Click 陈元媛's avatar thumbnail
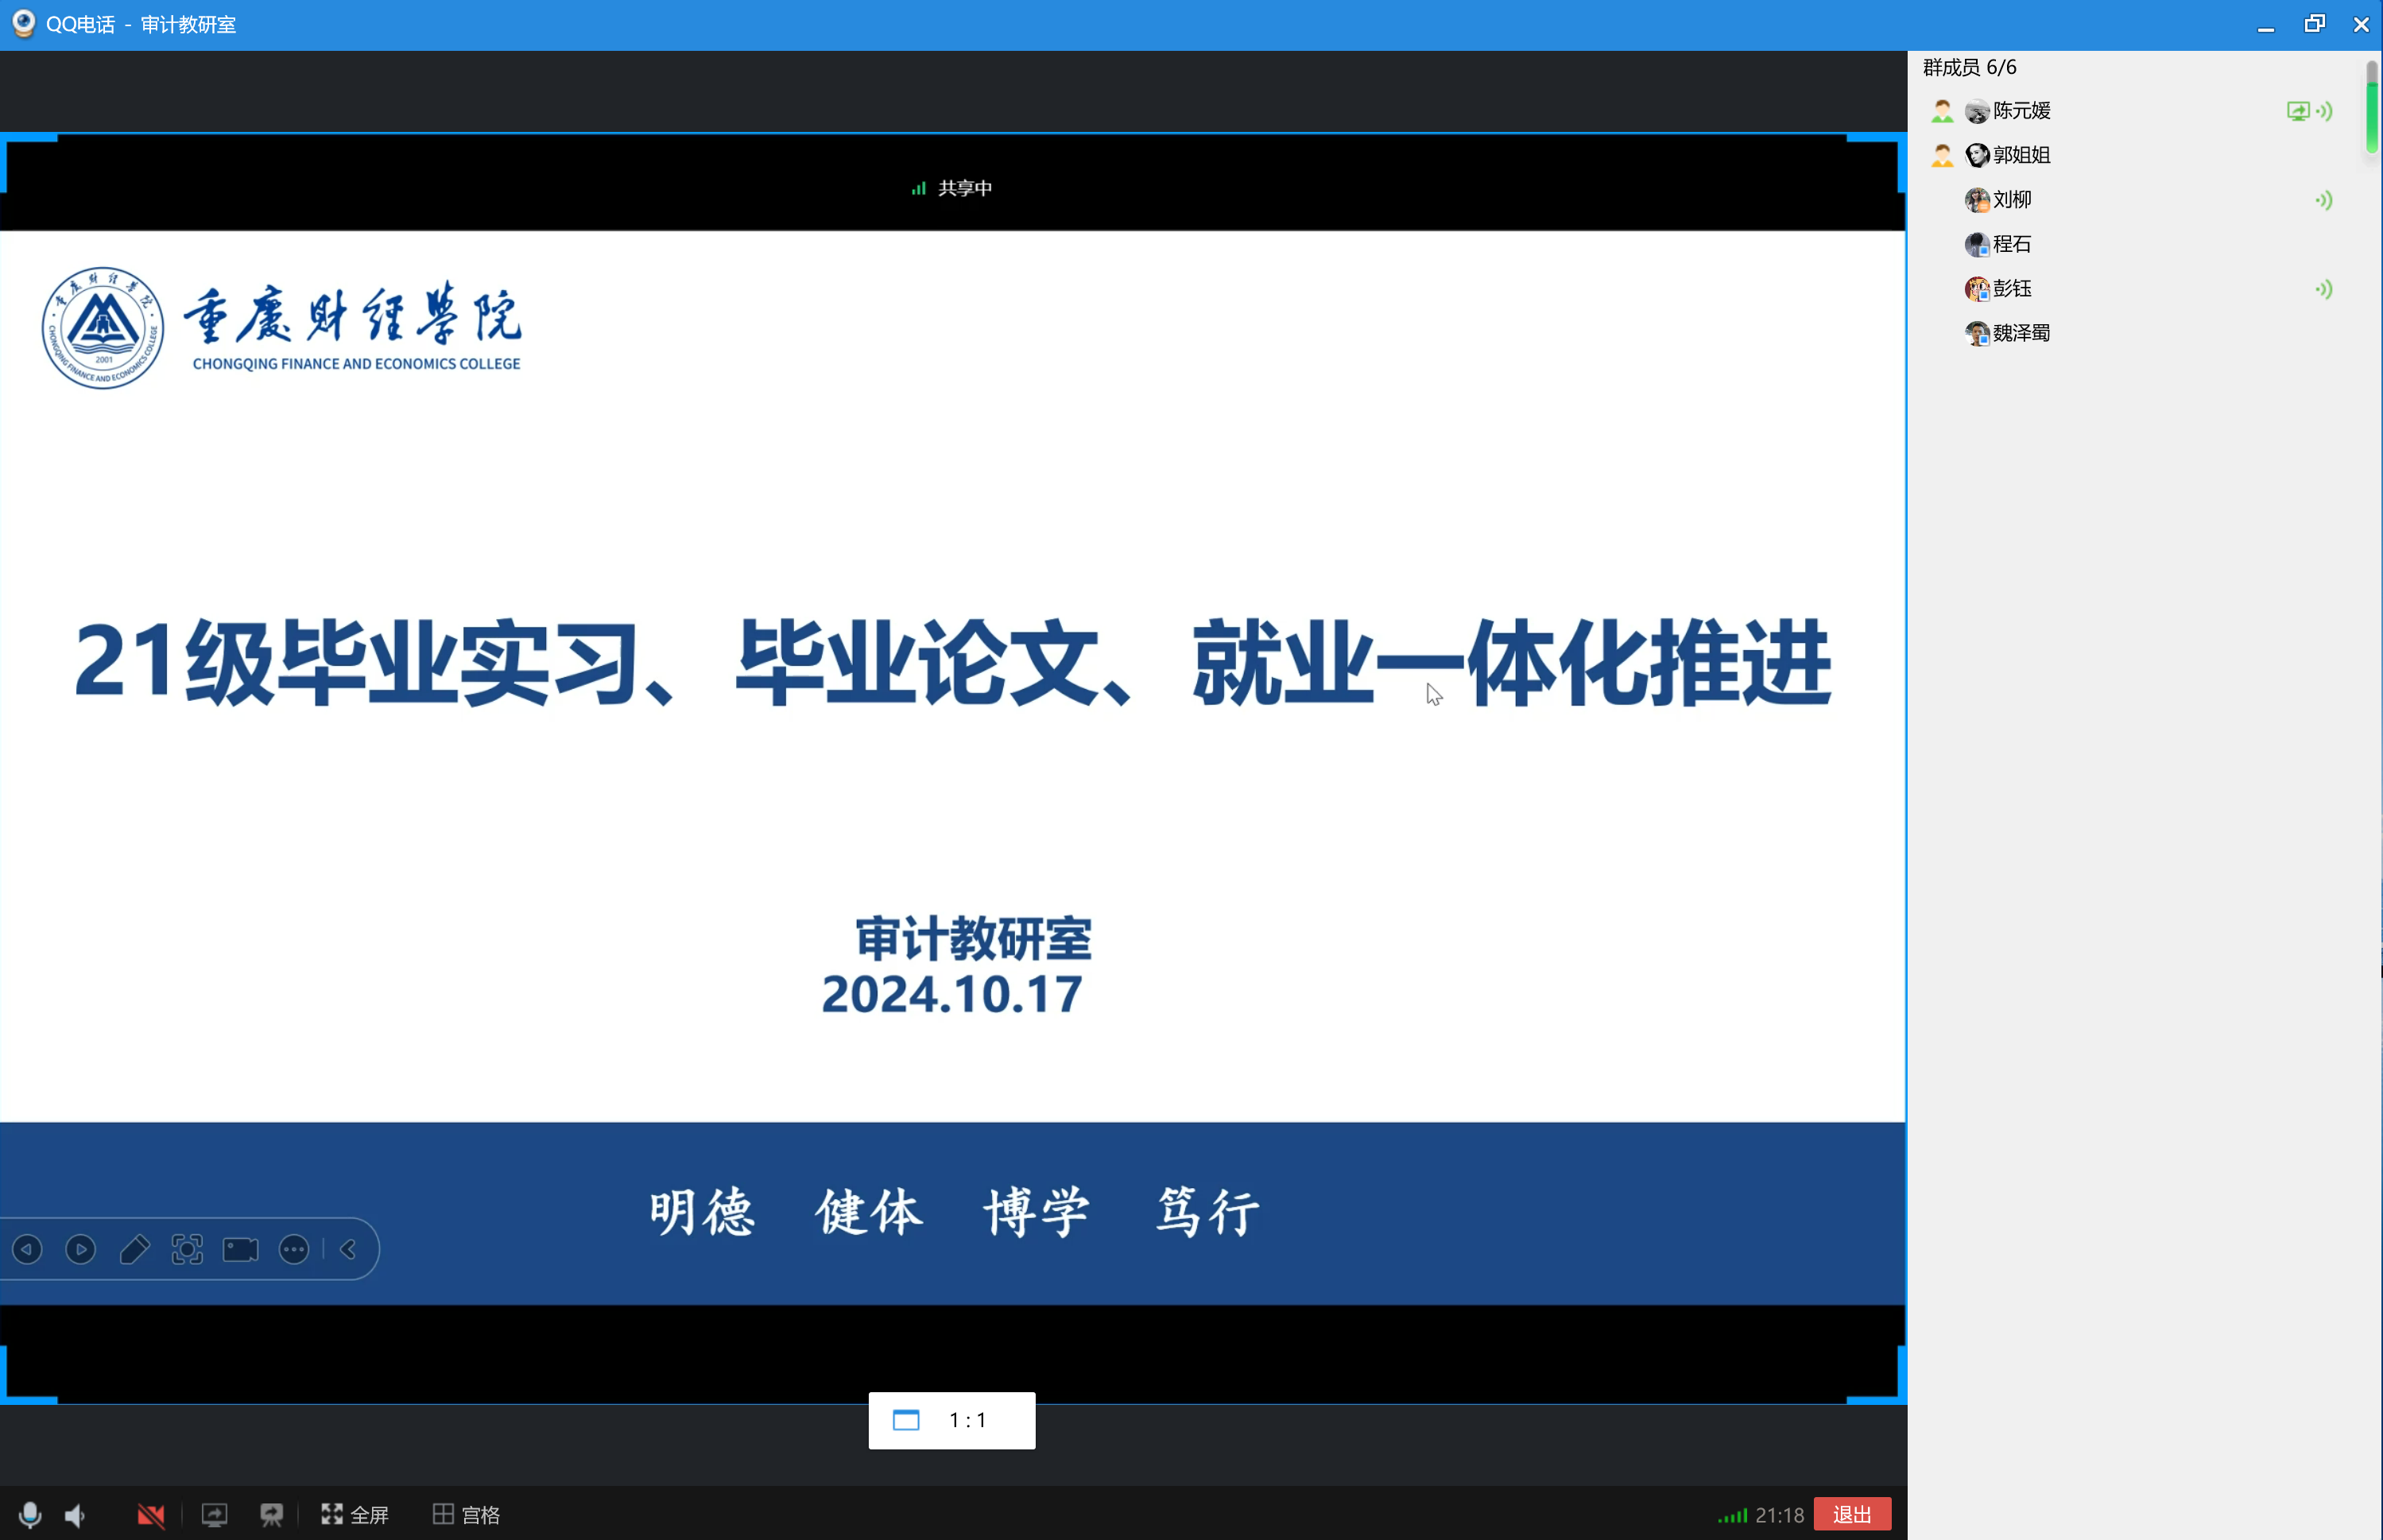 (1977, 111)
